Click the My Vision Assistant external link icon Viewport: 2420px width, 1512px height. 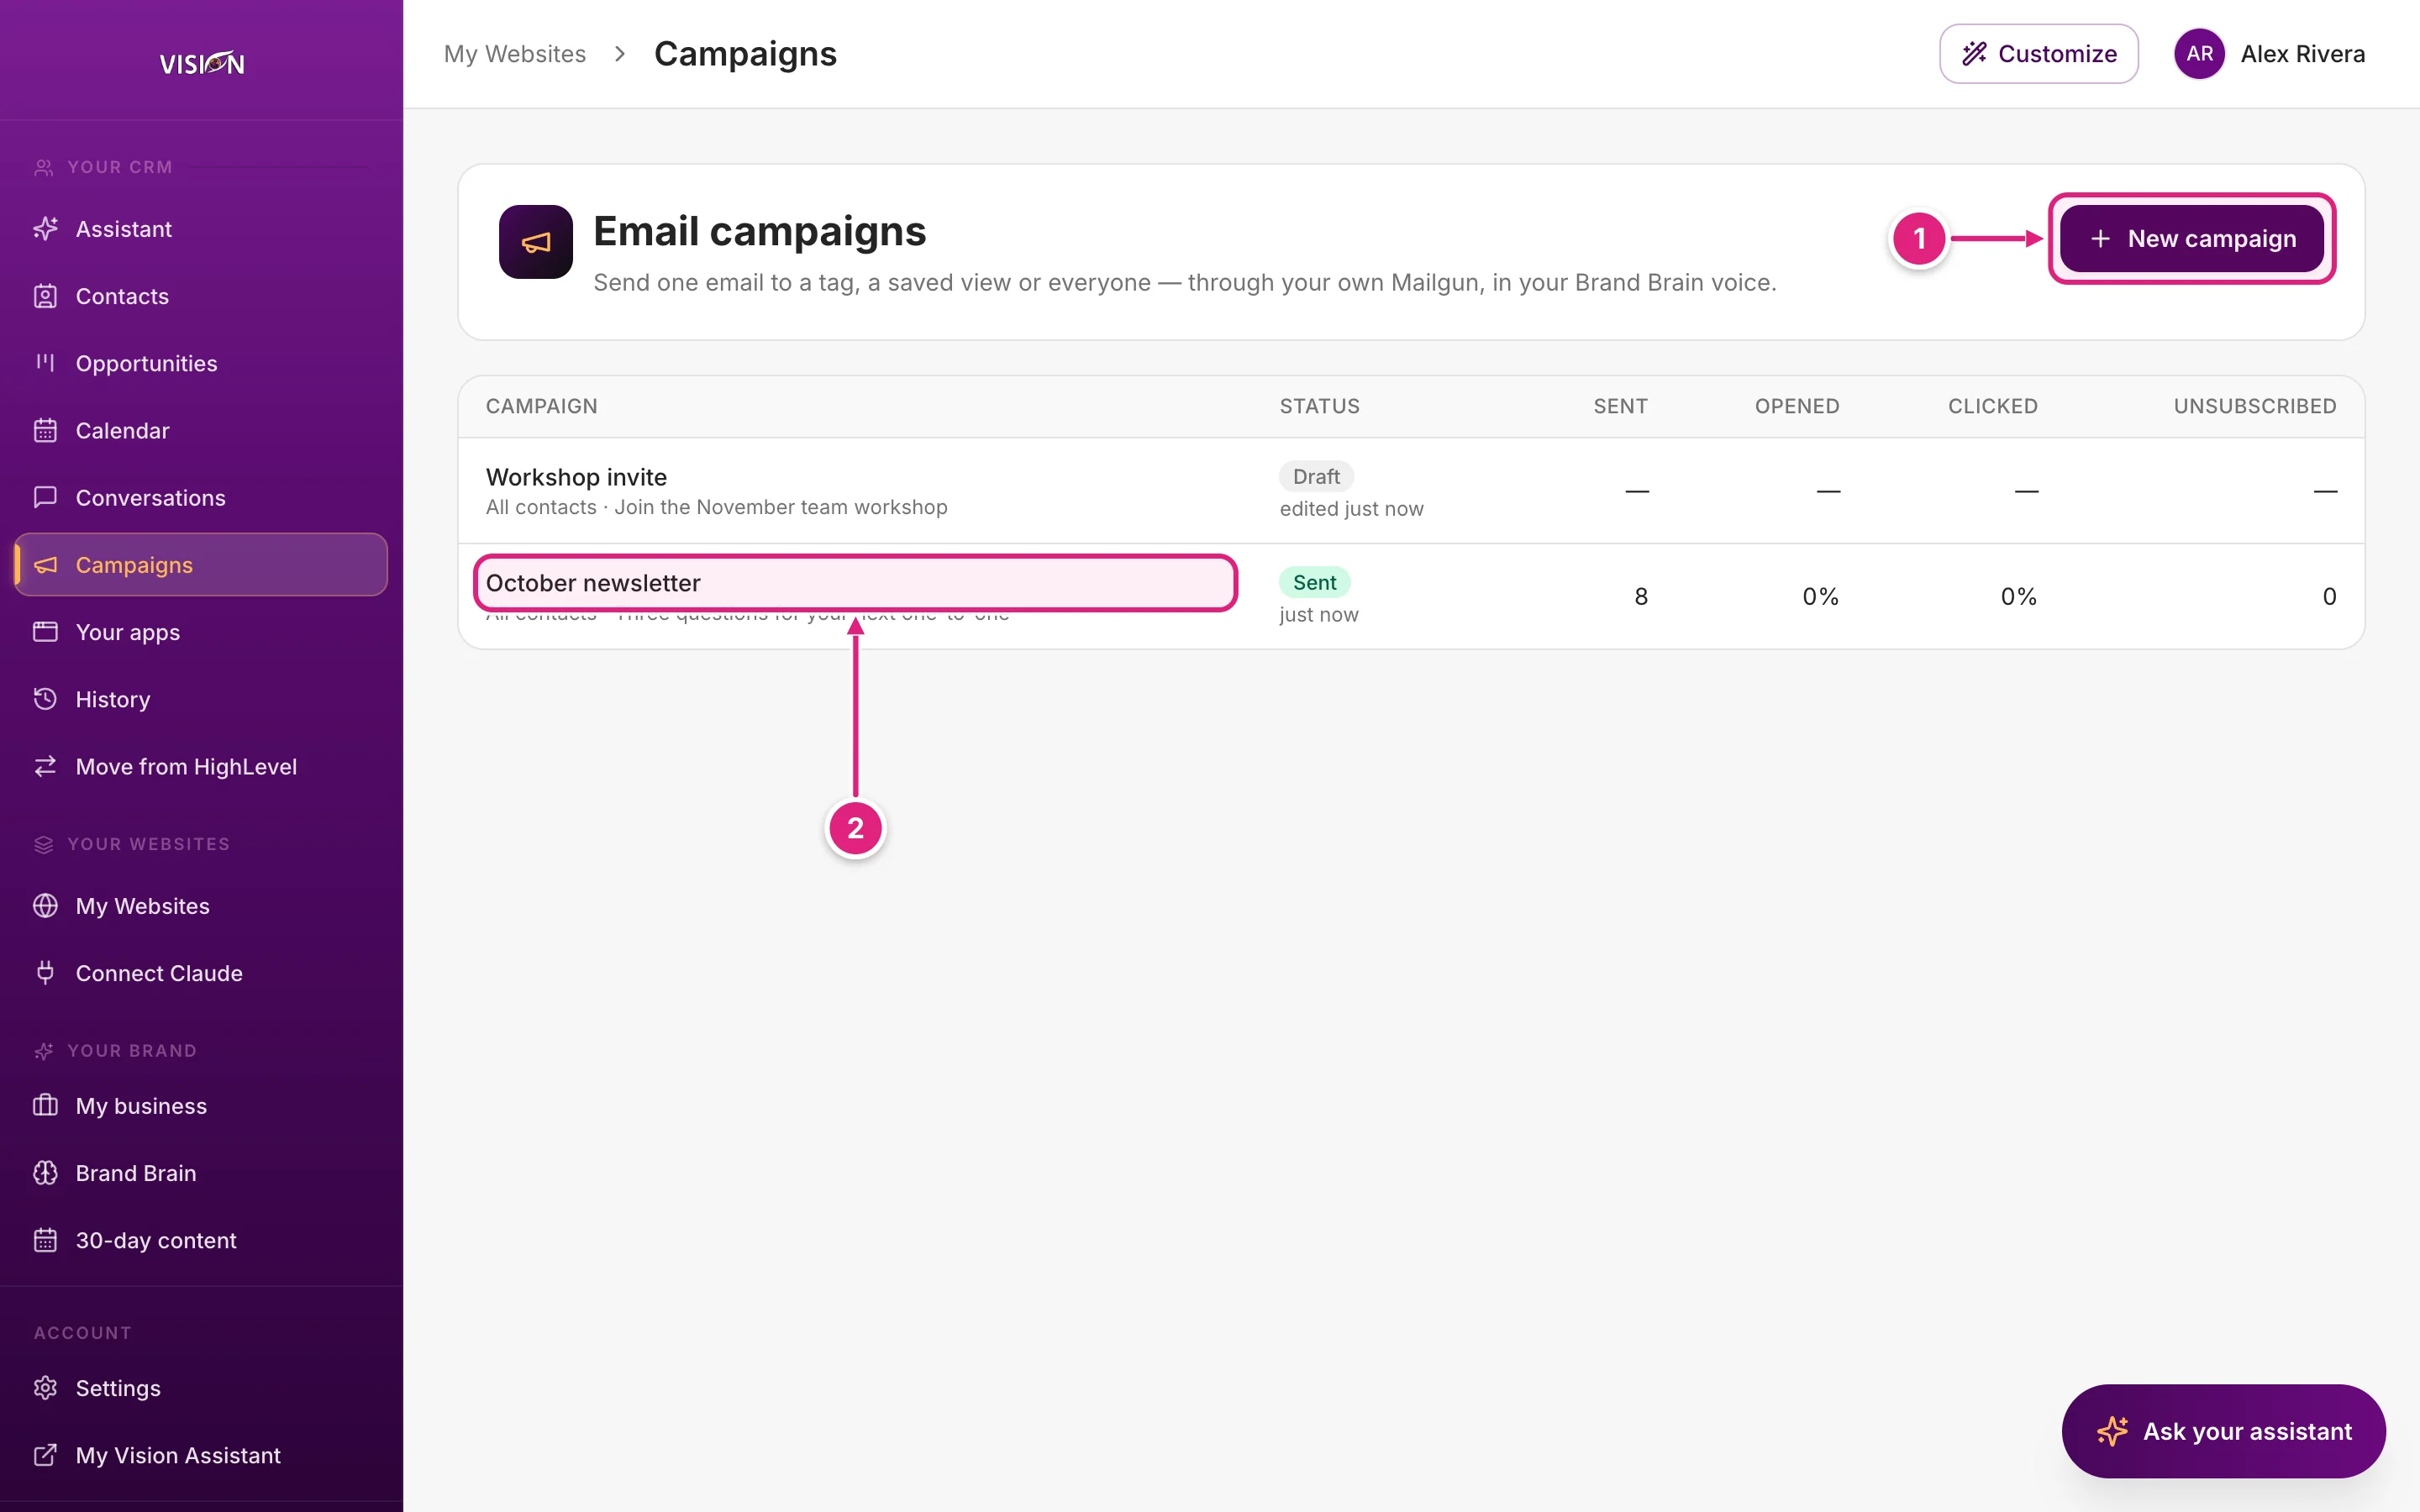45,1455
